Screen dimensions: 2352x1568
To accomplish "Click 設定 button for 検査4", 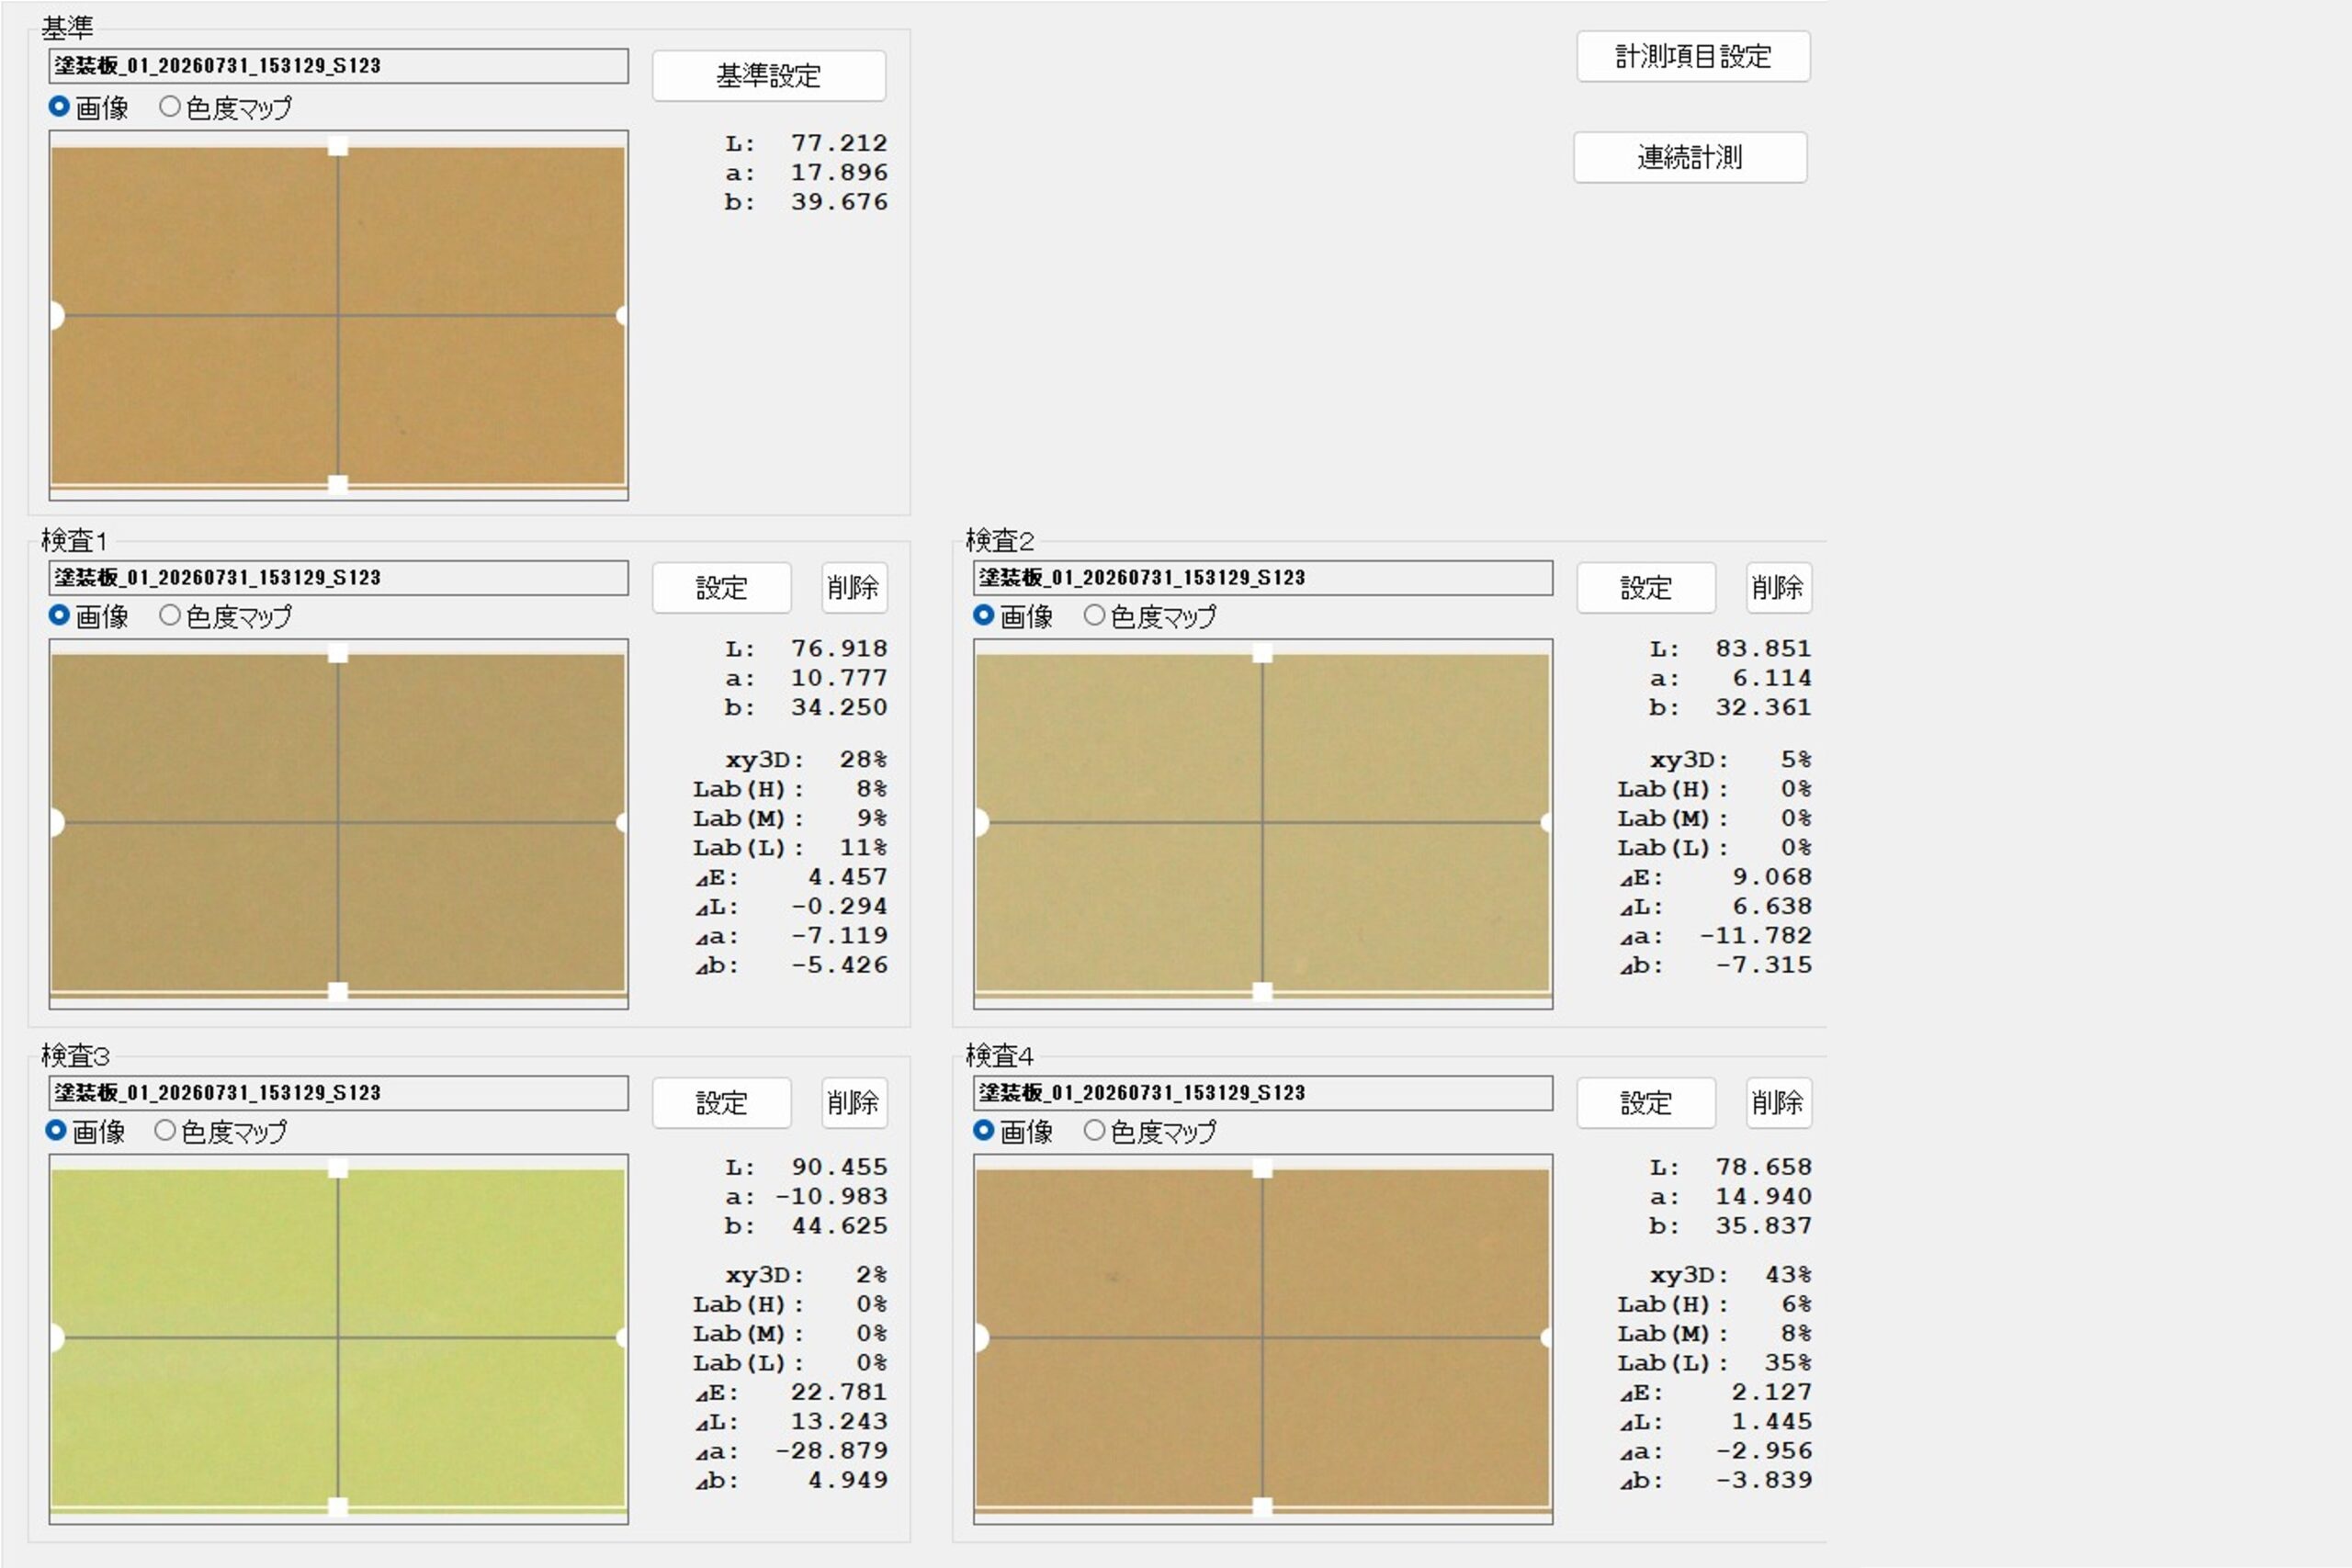I will (1645, 1102).
